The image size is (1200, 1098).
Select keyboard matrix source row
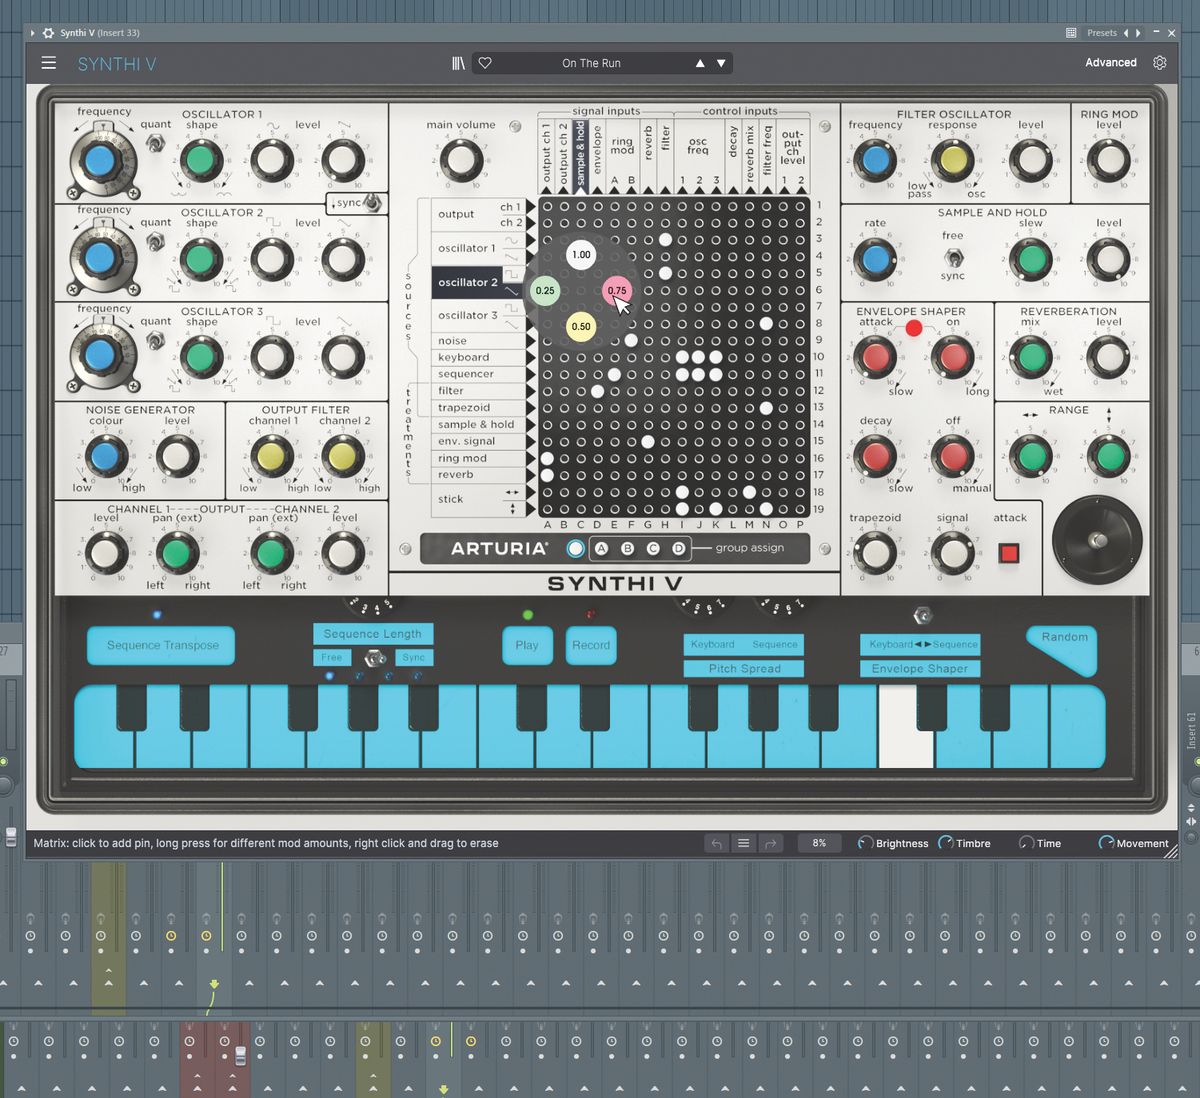tap(480, 357)
